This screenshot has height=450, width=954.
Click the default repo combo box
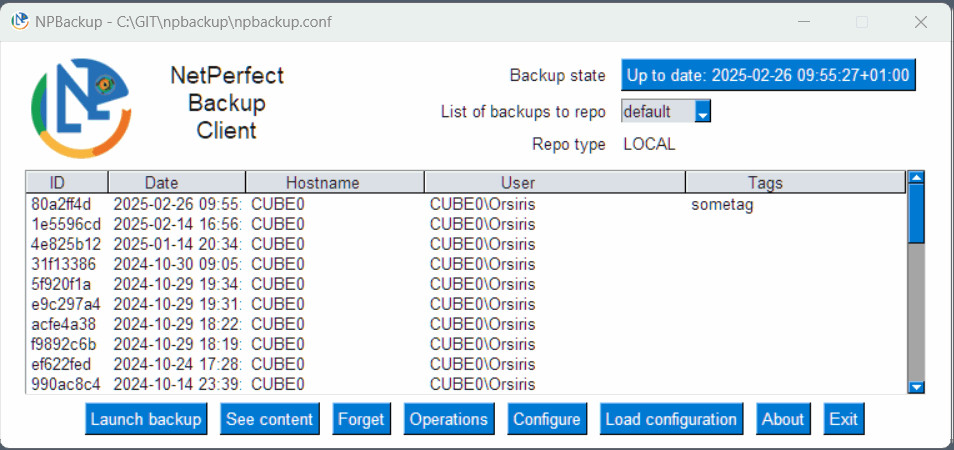(x=657, y=112)
